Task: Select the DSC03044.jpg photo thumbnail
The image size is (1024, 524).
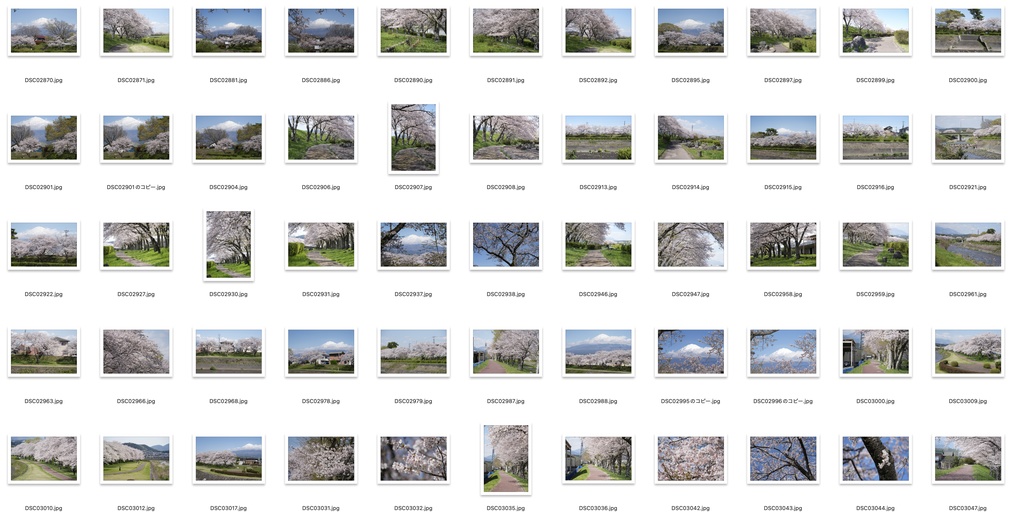Action: pos(875,459)
